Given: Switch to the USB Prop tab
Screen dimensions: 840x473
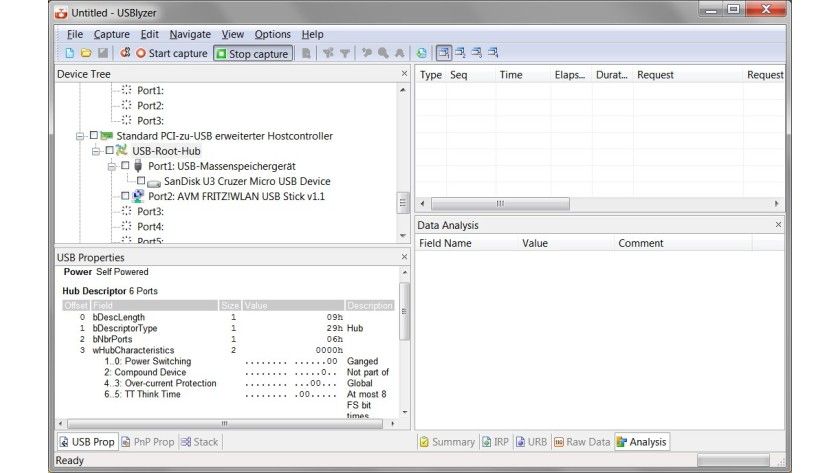Looking at the screenshot, I should [x=87, y=442].
